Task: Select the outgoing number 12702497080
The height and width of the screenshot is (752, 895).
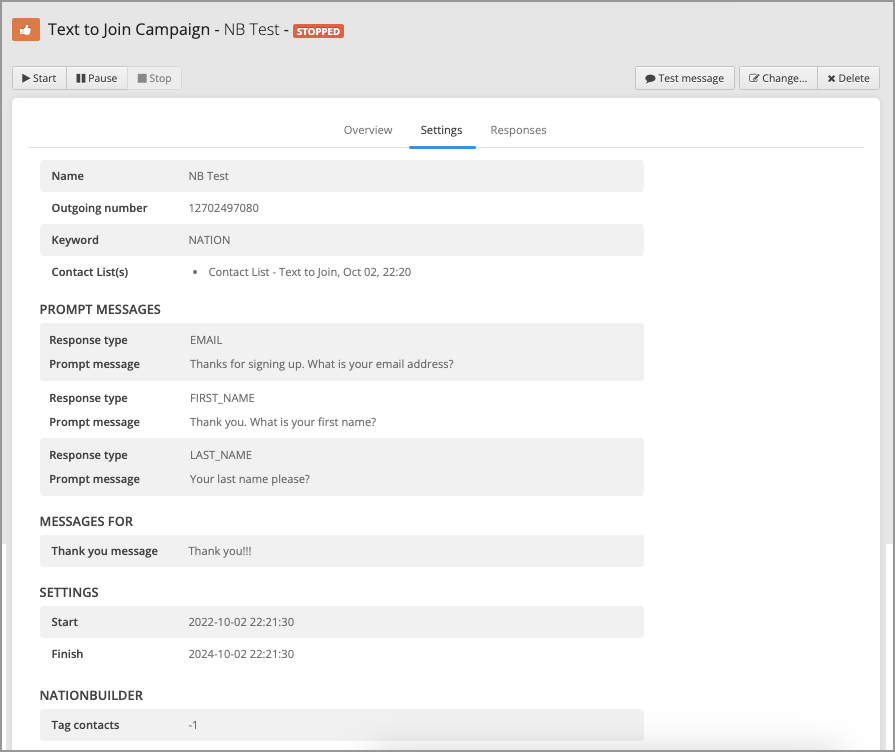Action: point(224,208)
